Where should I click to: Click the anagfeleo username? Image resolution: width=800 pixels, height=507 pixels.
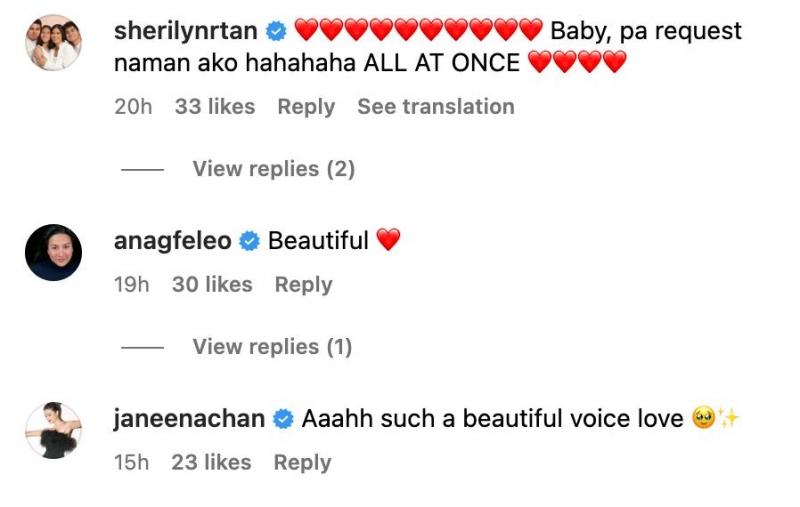(x=173, y=241)
